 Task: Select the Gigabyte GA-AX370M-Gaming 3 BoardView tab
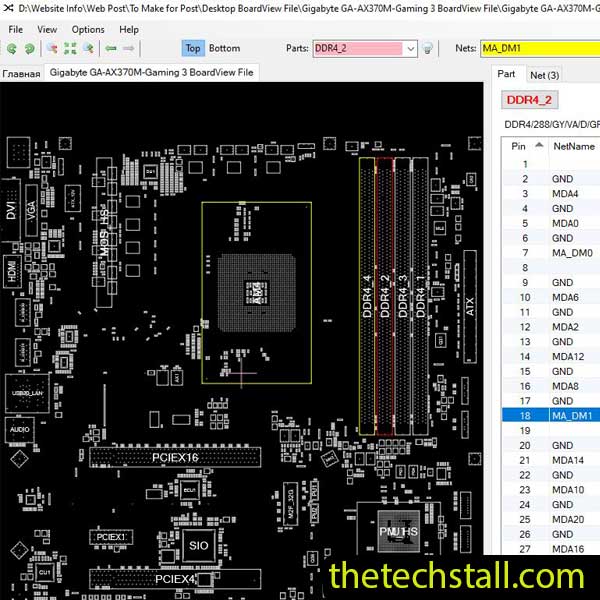(152, 72)
